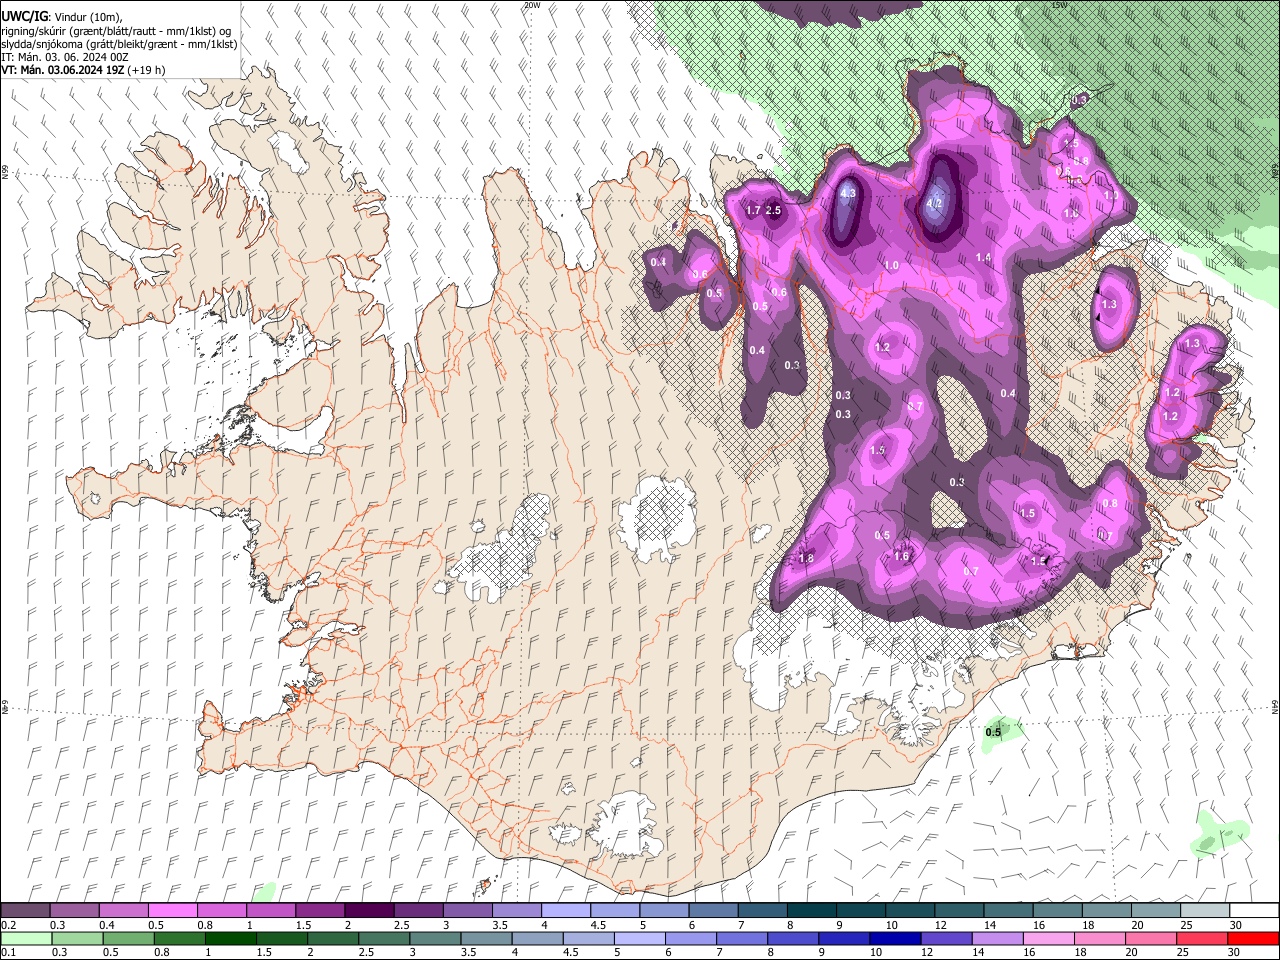Pick the palest green 0.1–0.3 lower legend swatch
Image resolution: width=1280 pixels, height=960 pixels.
26,939
